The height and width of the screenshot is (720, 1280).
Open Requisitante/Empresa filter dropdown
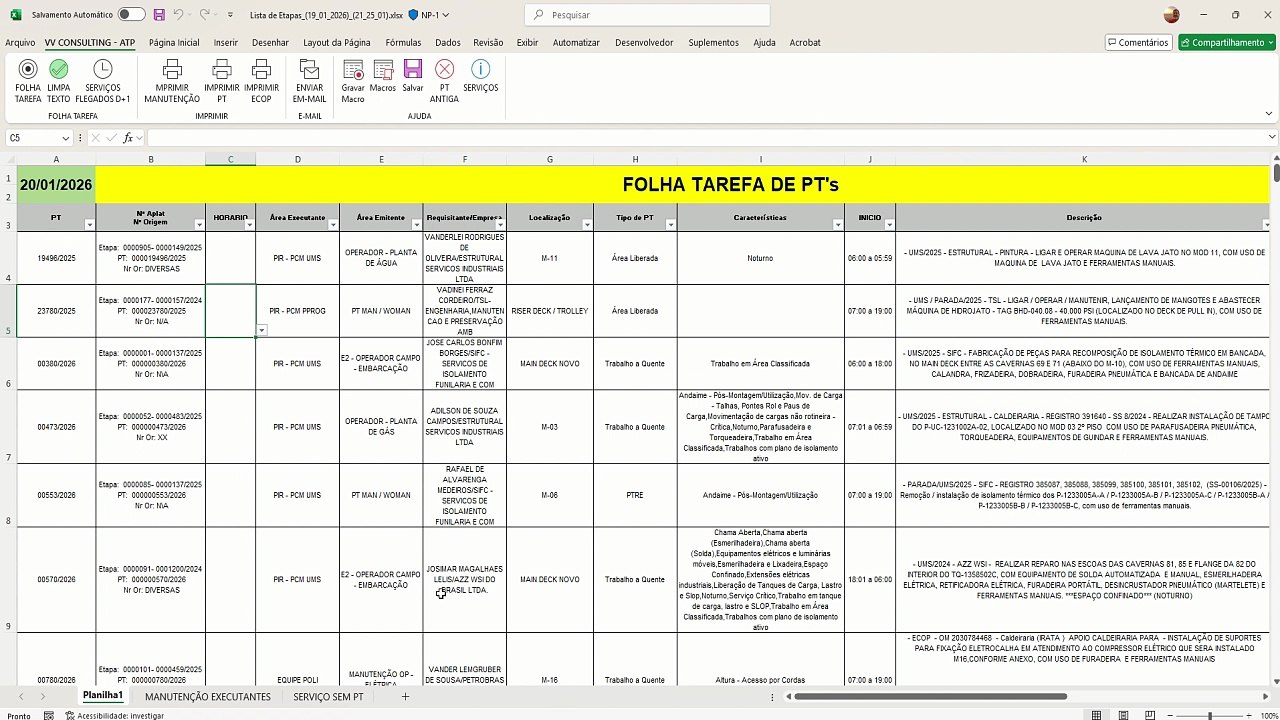click(500, 225)
